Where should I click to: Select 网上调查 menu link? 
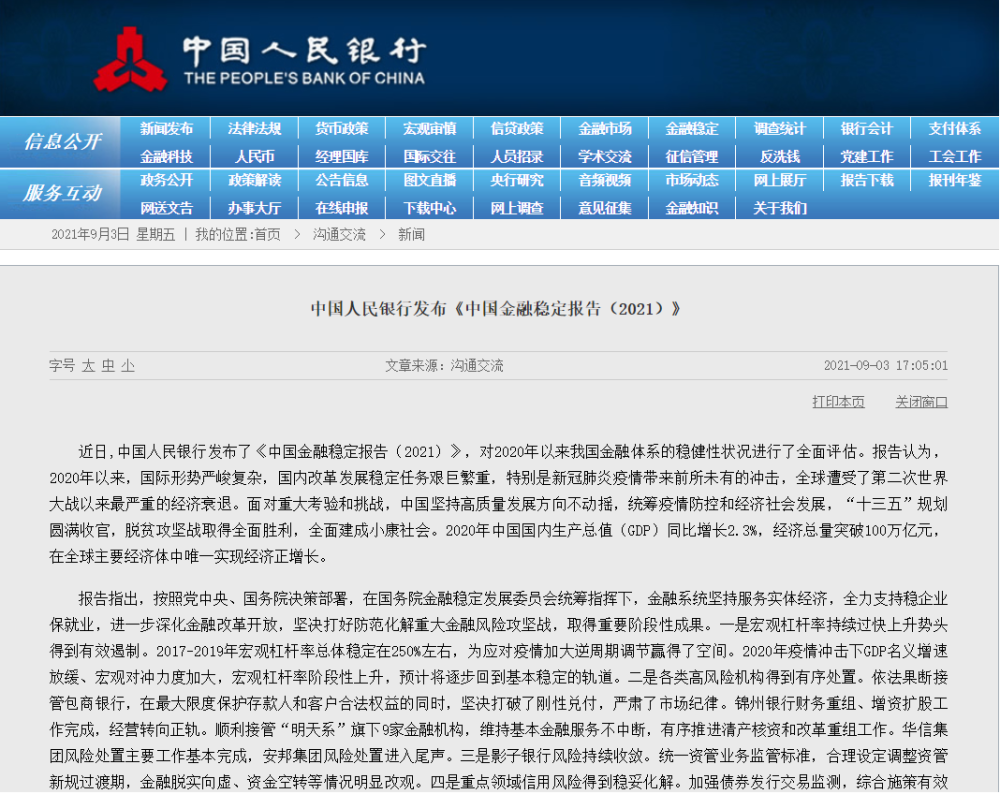coord(517,208)
